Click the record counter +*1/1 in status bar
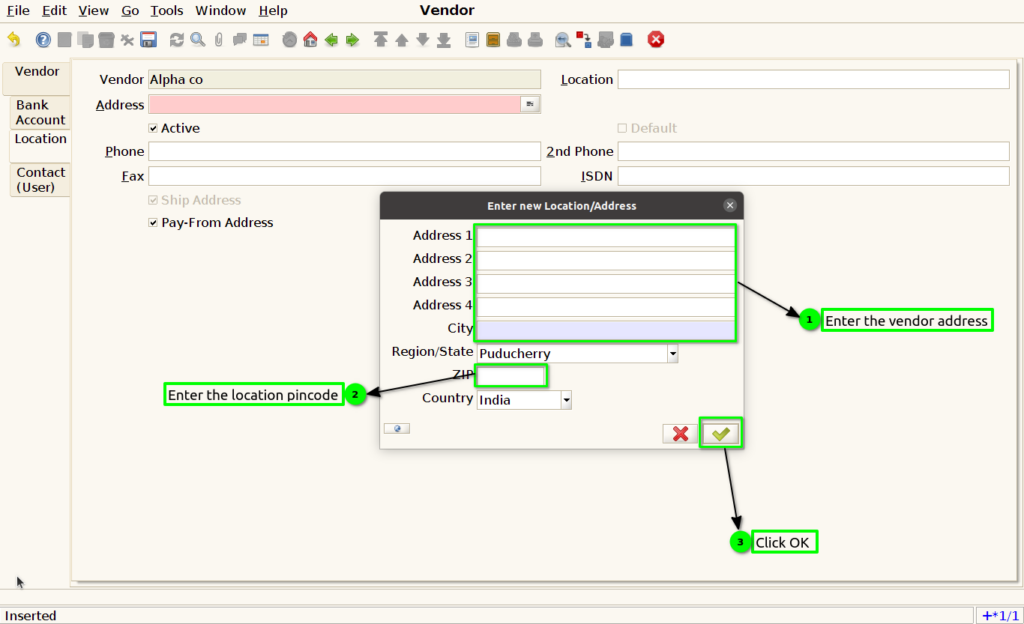The height and width of the screenshot is (624, 1024). 1000,616
